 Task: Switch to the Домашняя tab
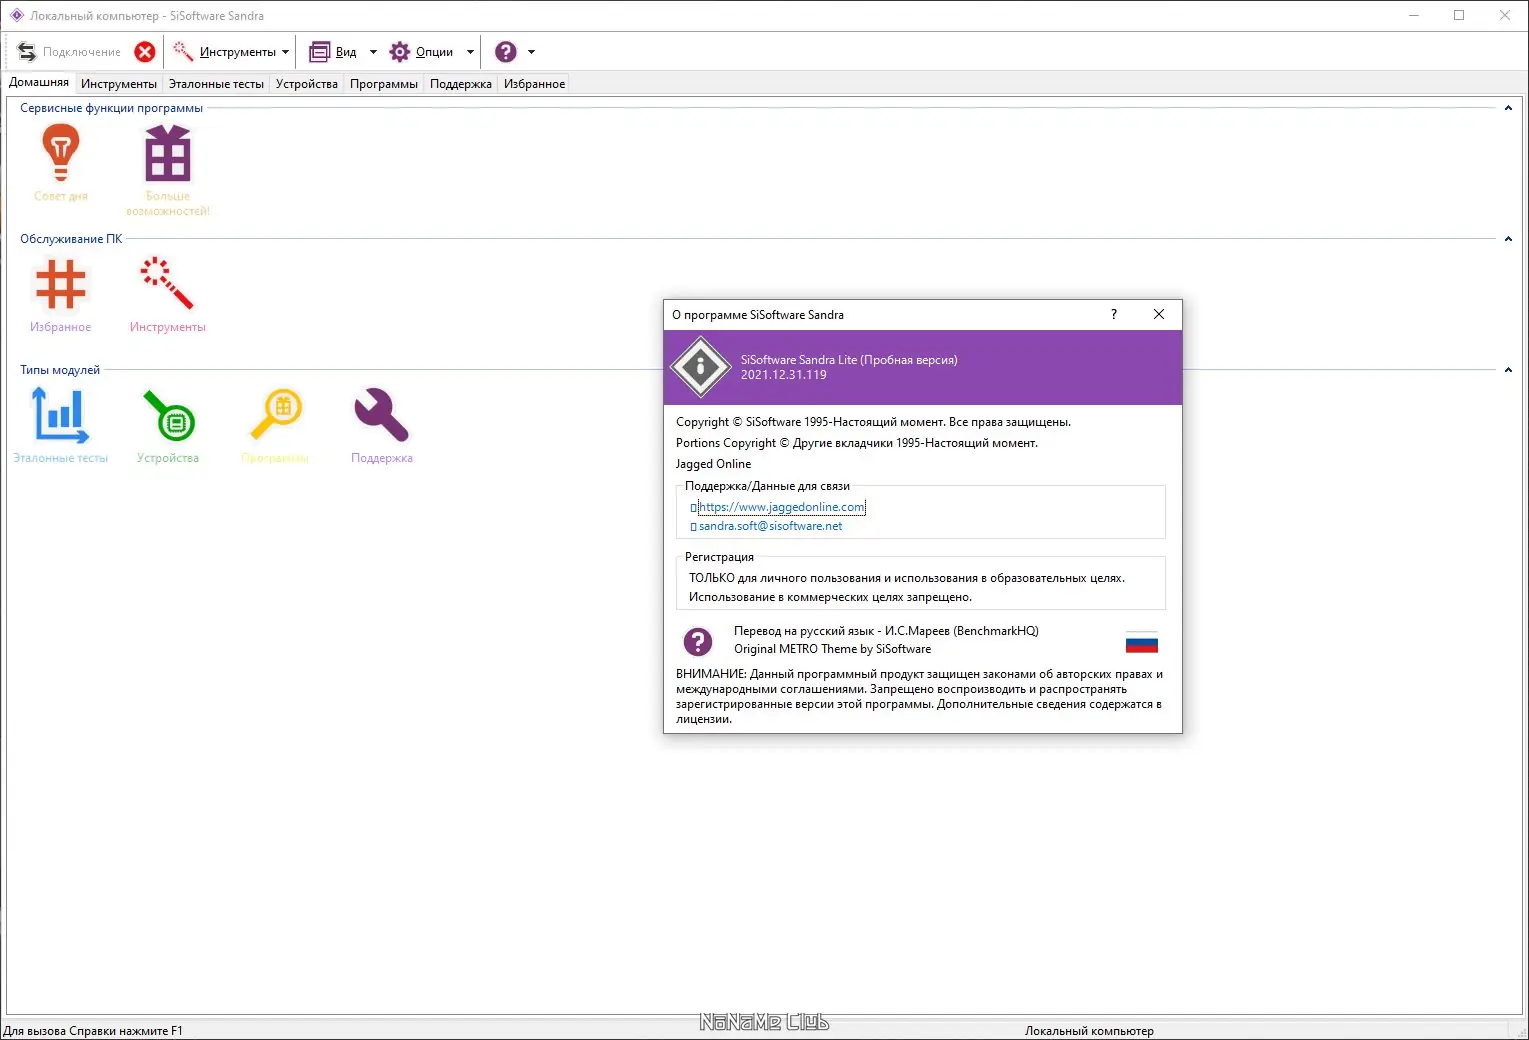(x=39, y=83)
